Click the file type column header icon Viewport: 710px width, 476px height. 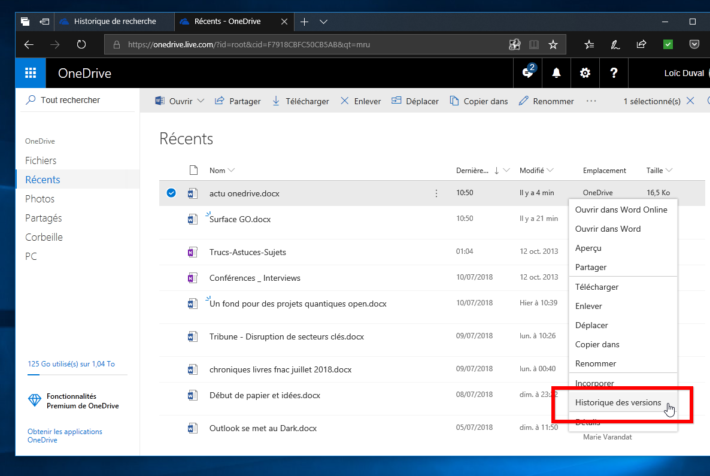click(x=193, y=170)
